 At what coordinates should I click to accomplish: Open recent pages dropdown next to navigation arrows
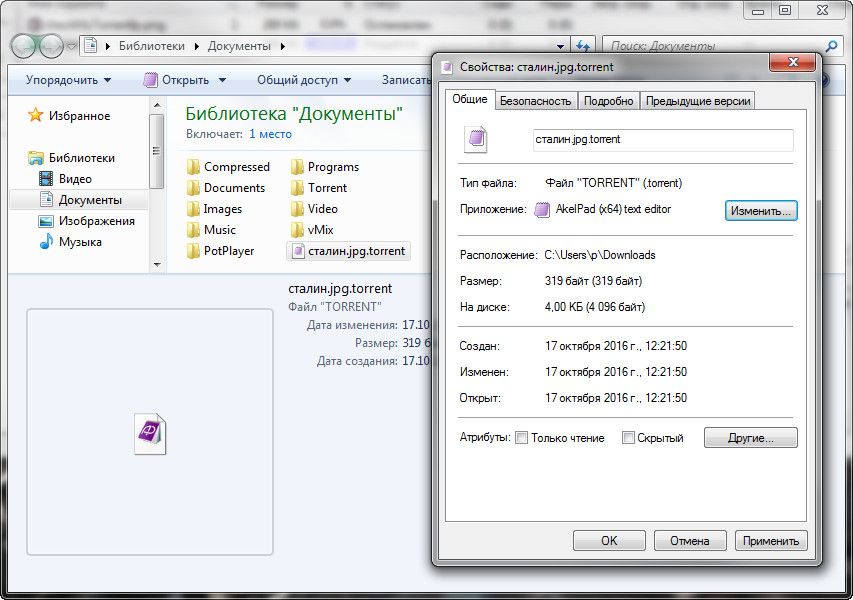pyautogui.click(x=71, y=46)
